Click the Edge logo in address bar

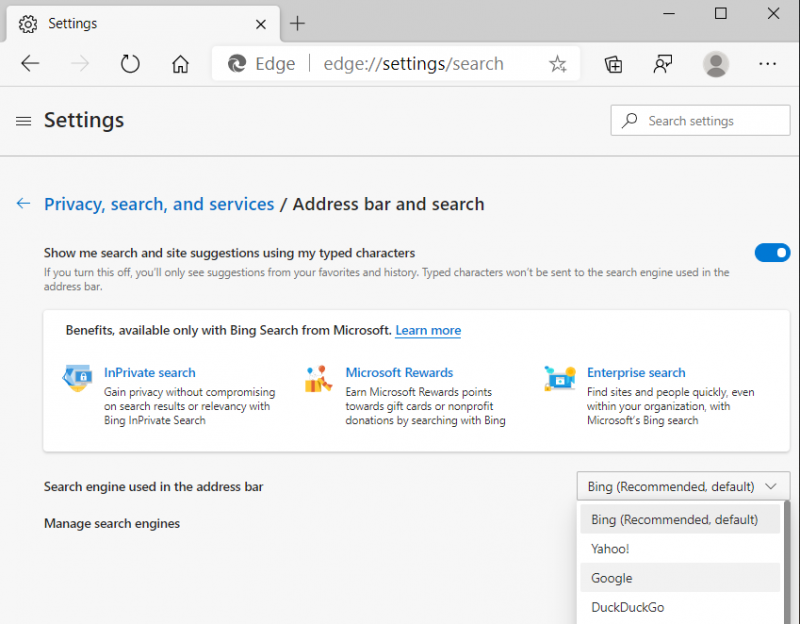pyautogui.click(x=237, y=64)
